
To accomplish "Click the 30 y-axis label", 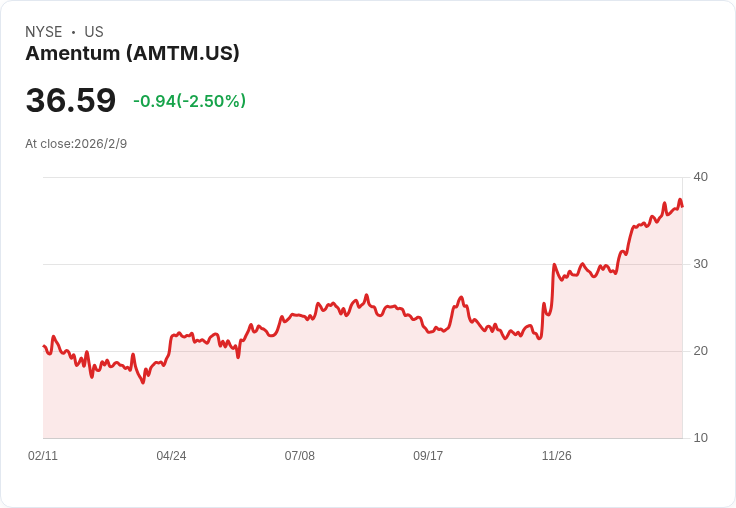I will [x=700, y=264].
